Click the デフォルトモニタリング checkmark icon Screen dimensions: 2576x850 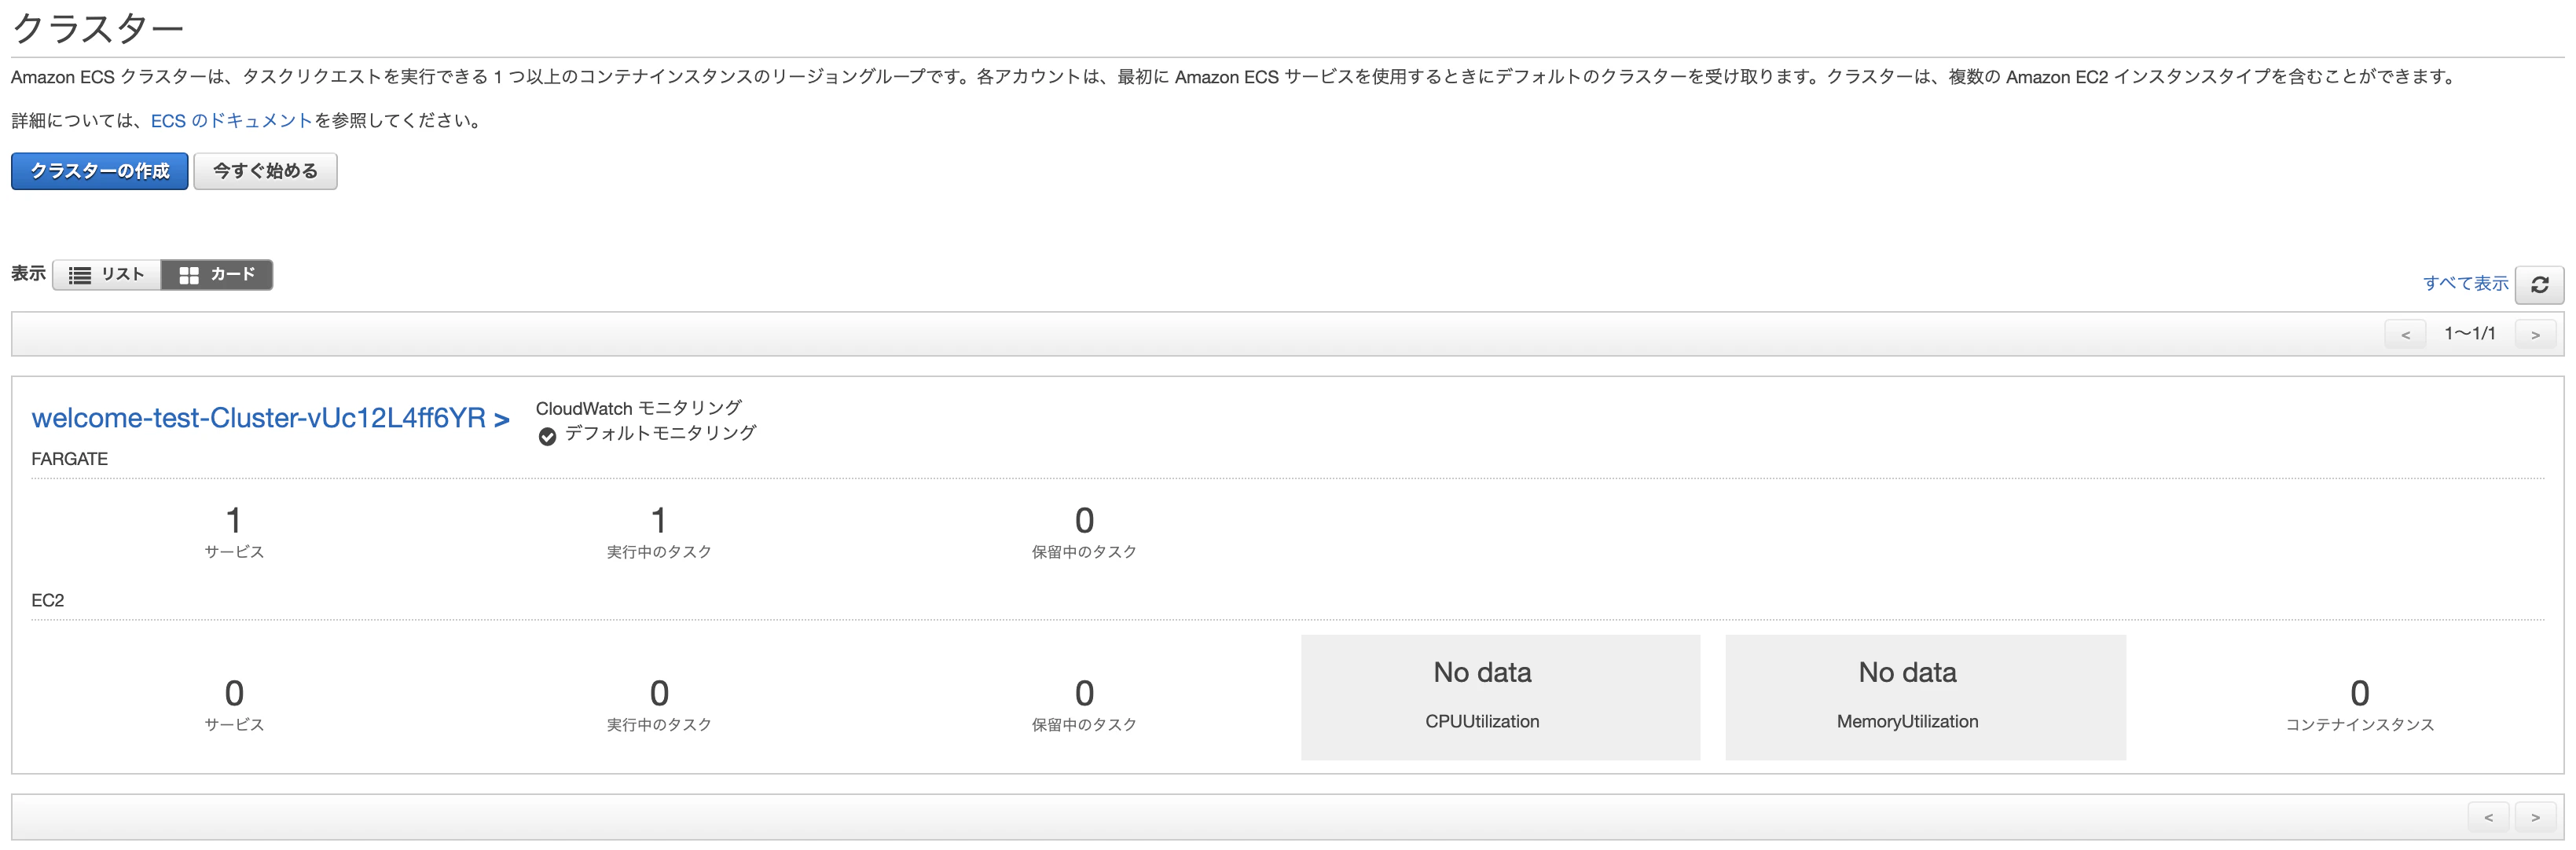pyautogui.click(x=547, y=436)
